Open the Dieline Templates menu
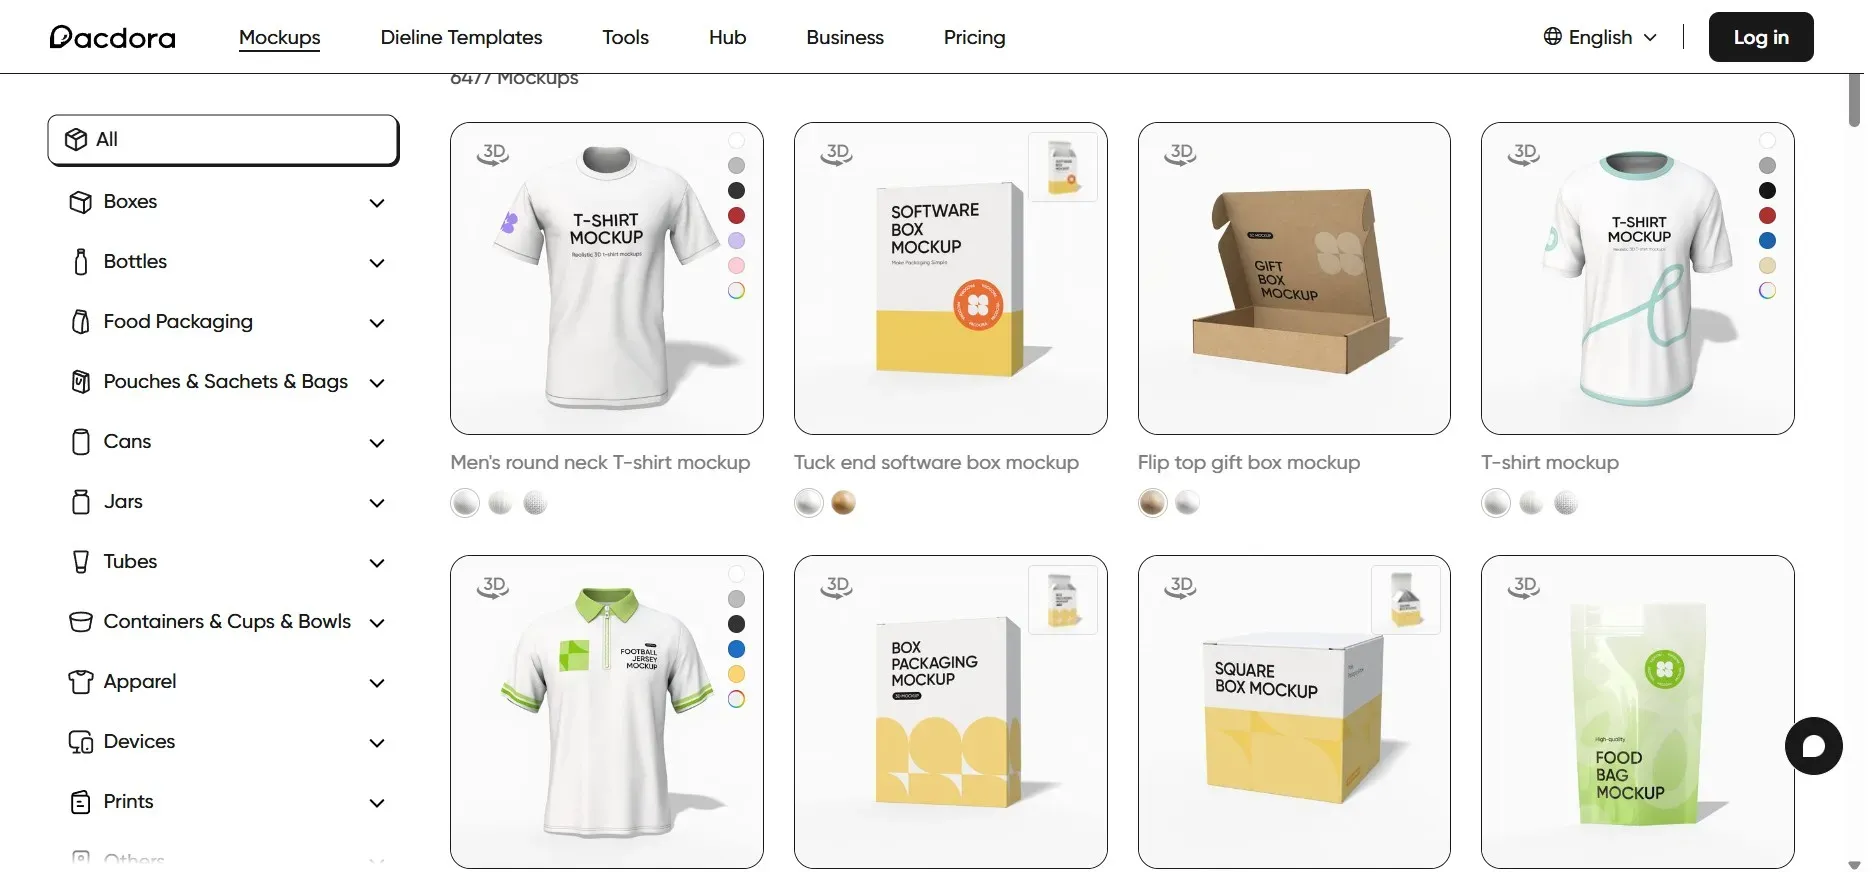 pos(461,37)
